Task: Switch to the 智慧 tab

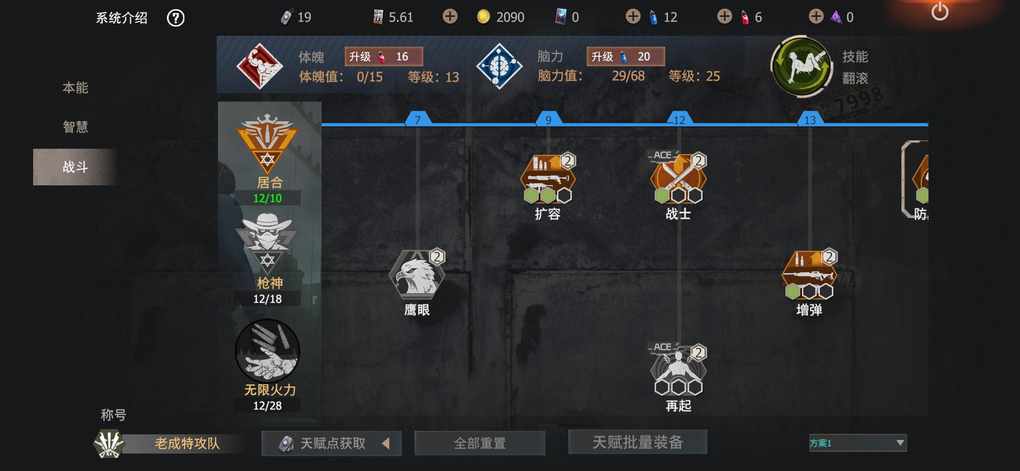Action: pos(75,128)
